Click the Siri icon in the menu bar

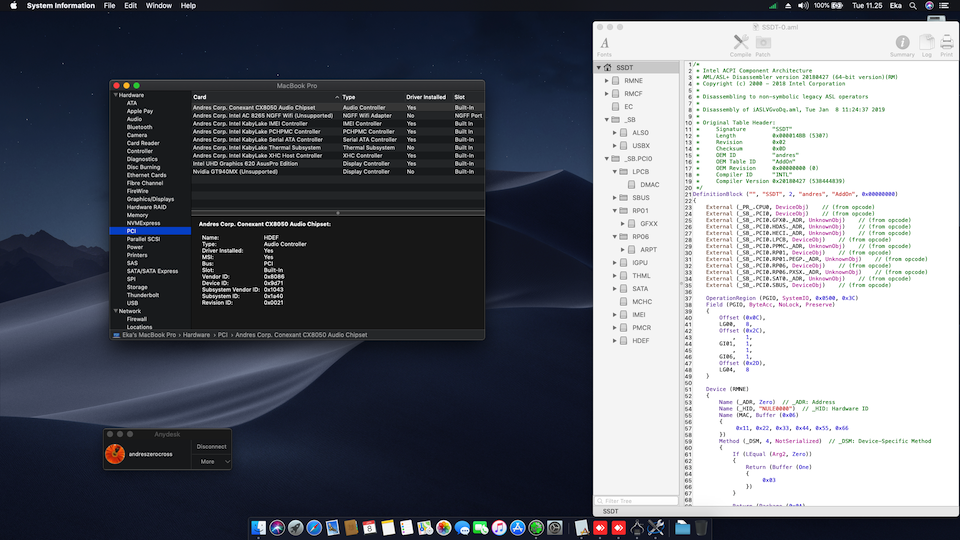tap(929, 6)
